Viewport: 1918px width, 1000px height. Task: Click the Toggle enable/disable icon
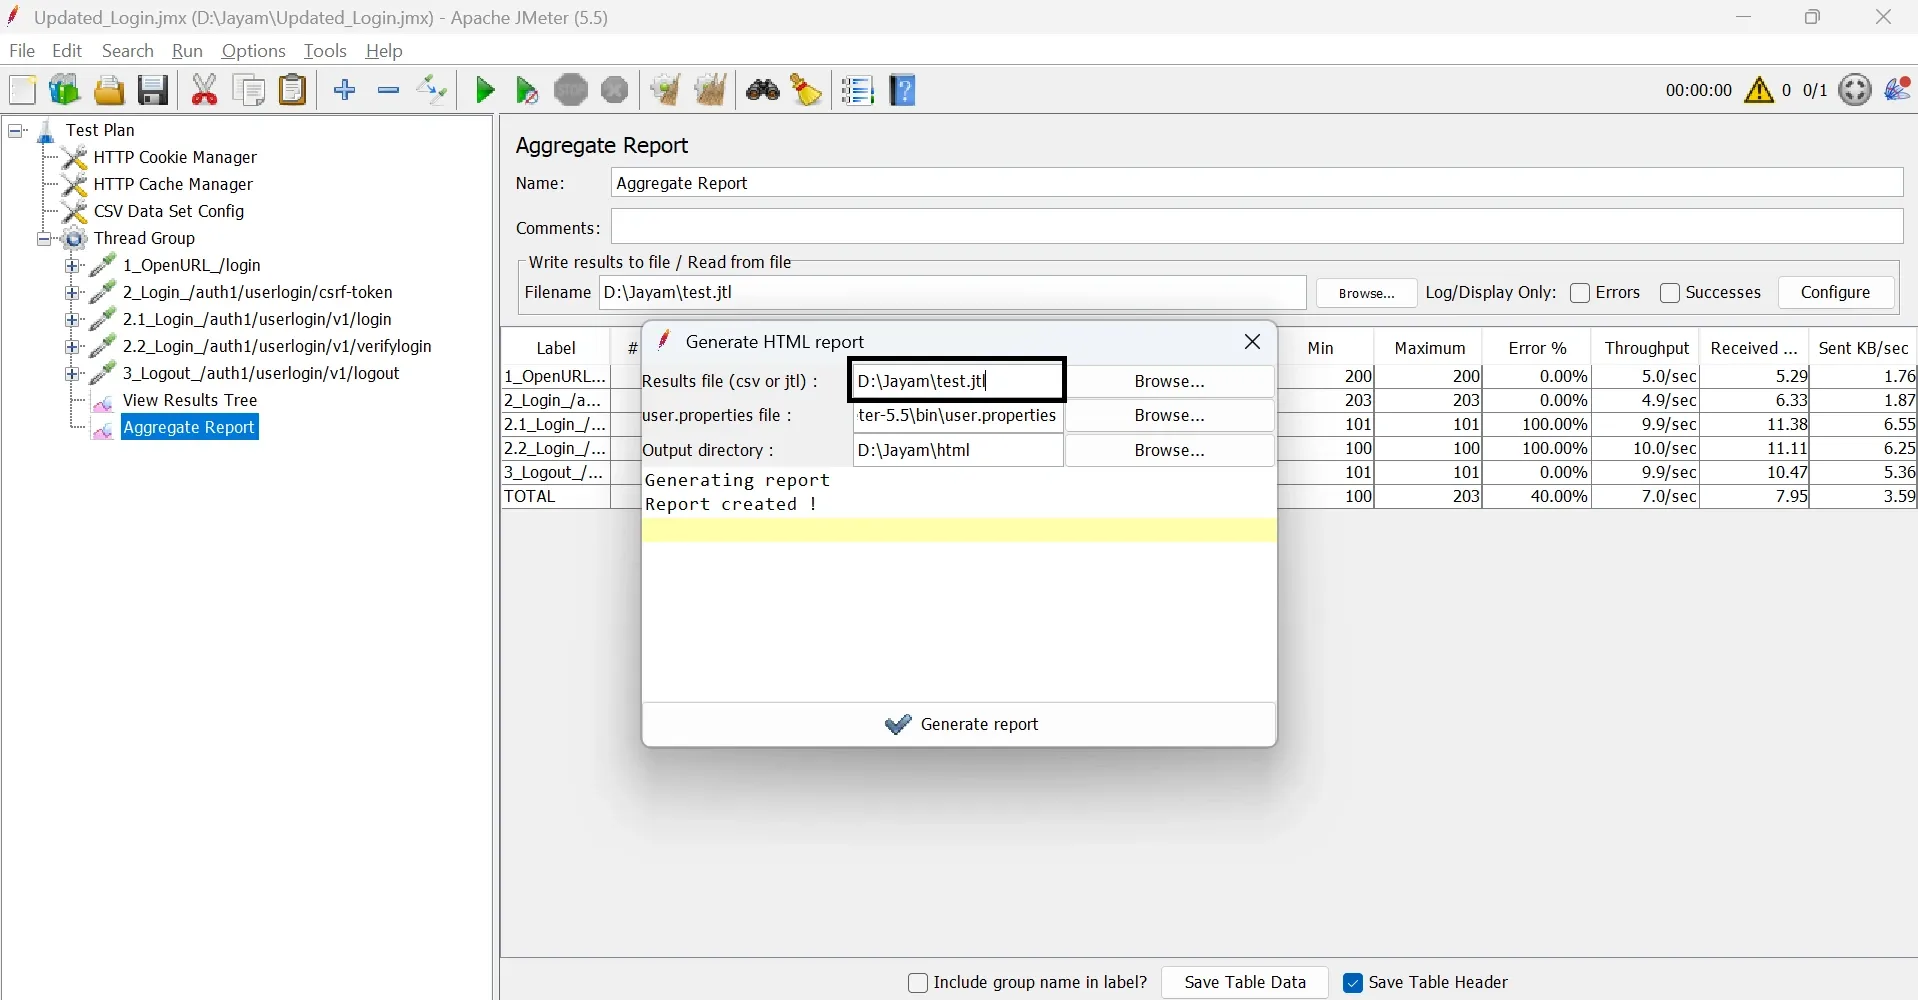432,90
